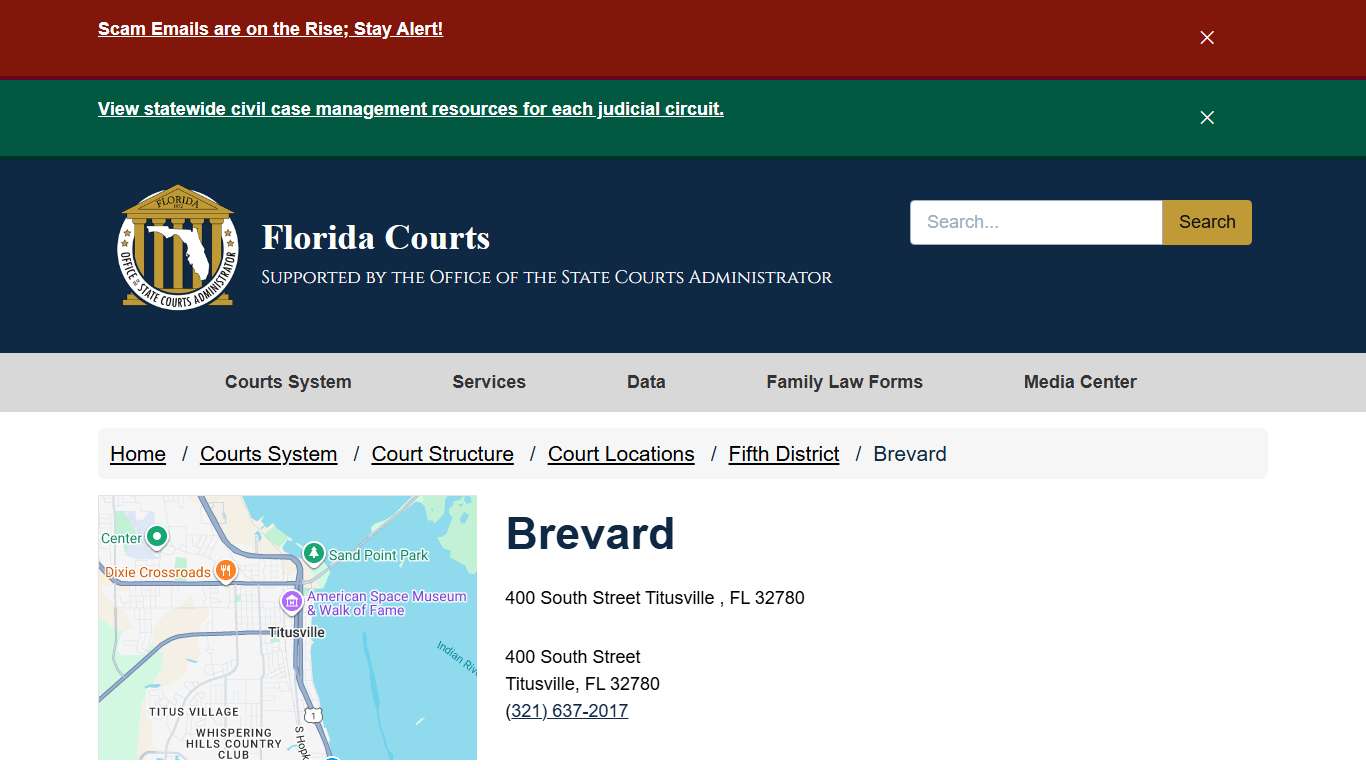The image size is (1366, 768).
Task: Click the Florida Courts seal logo
Action: (177, 247)
